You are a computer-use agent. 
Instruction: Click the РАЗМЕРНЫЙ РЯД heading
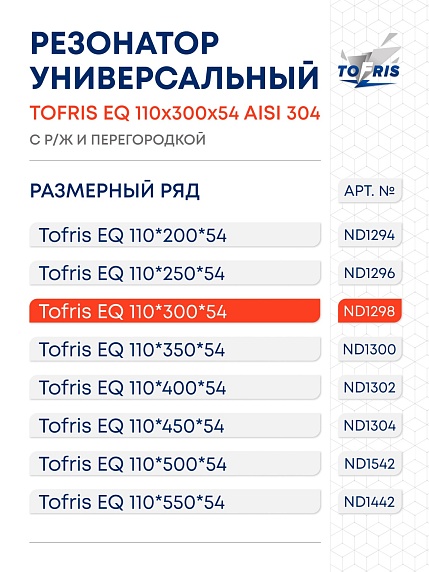(115, 191)
